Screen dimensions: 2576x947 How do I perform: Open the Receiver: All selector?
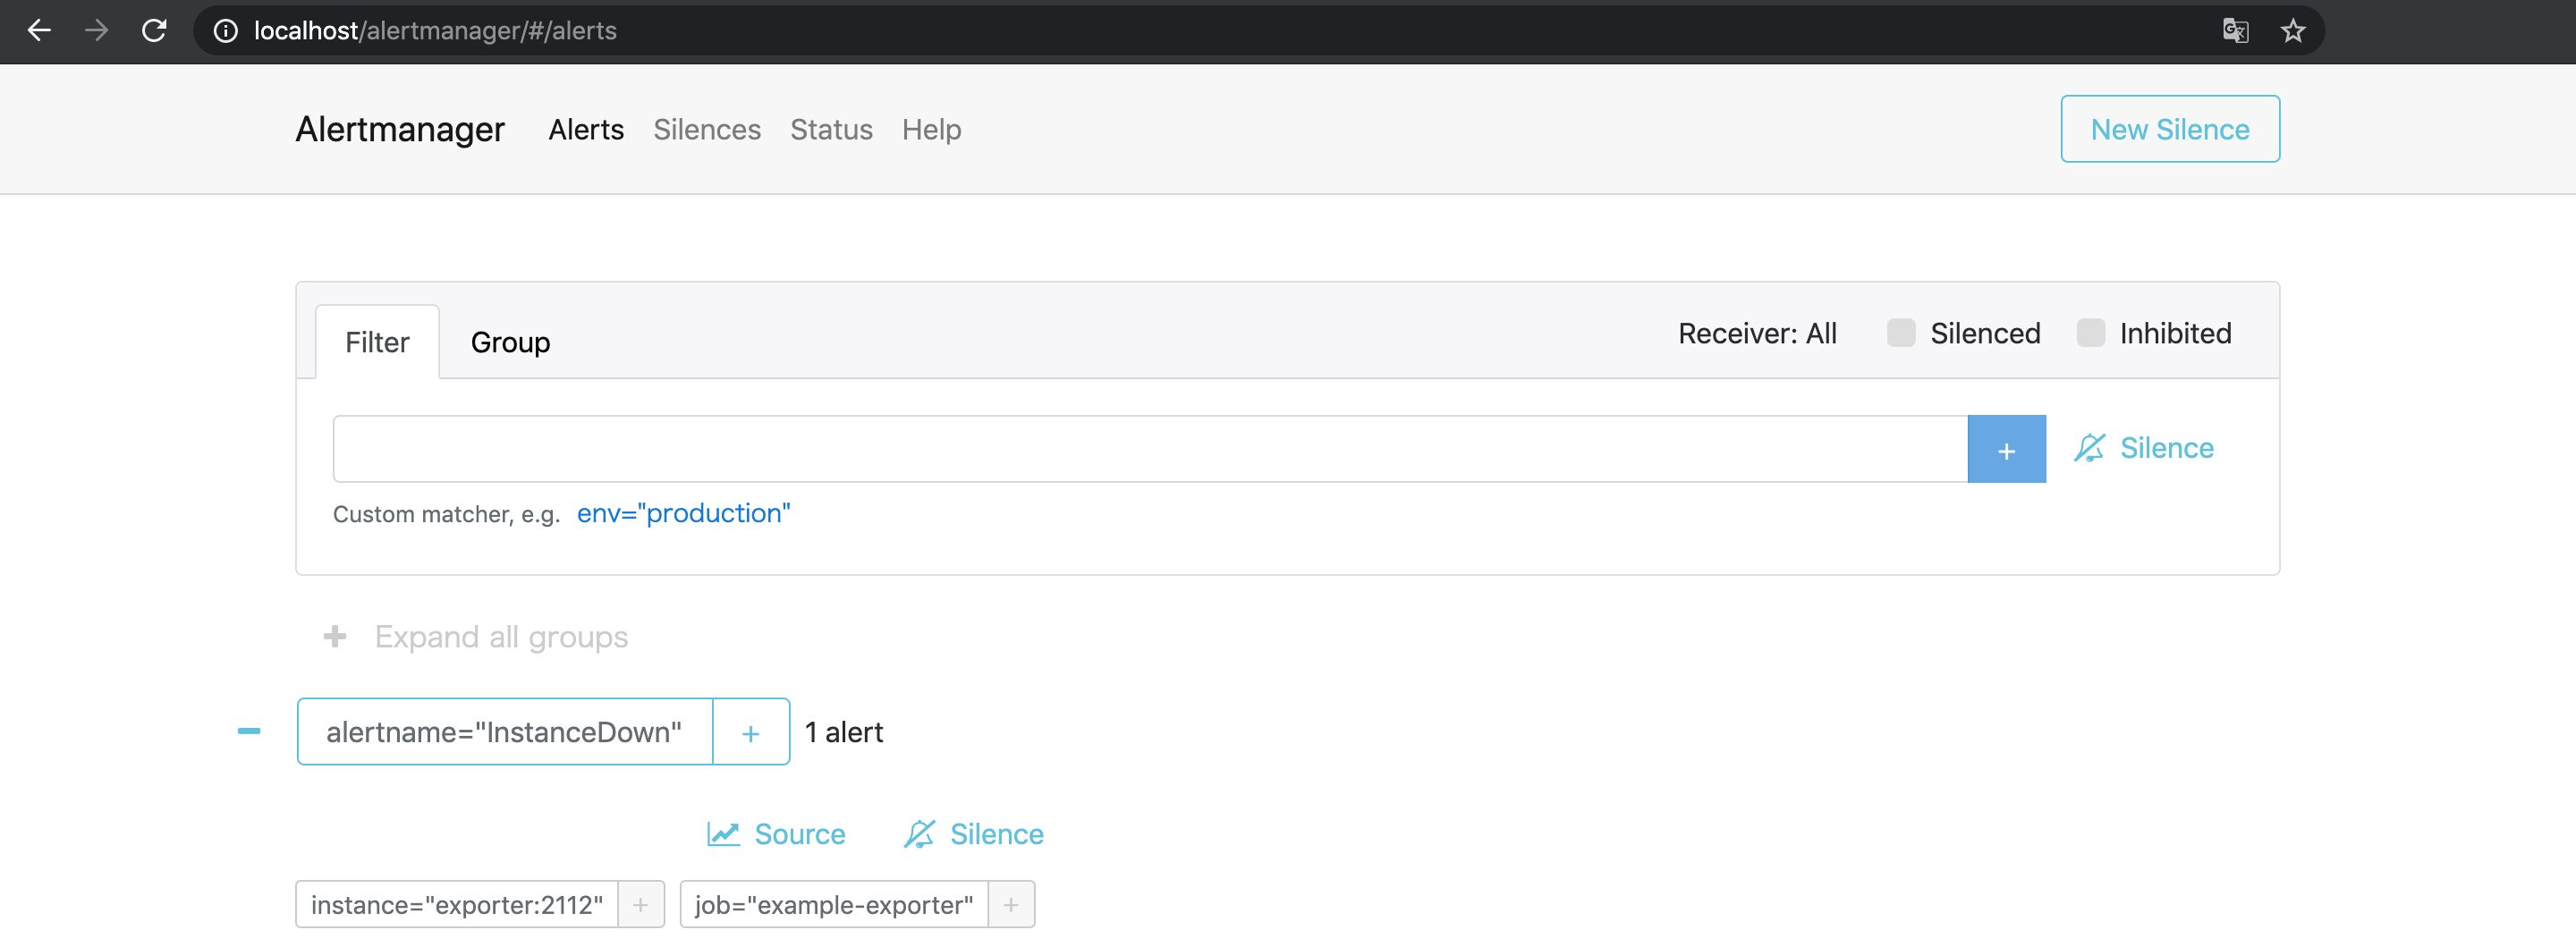click(1757, 333)
